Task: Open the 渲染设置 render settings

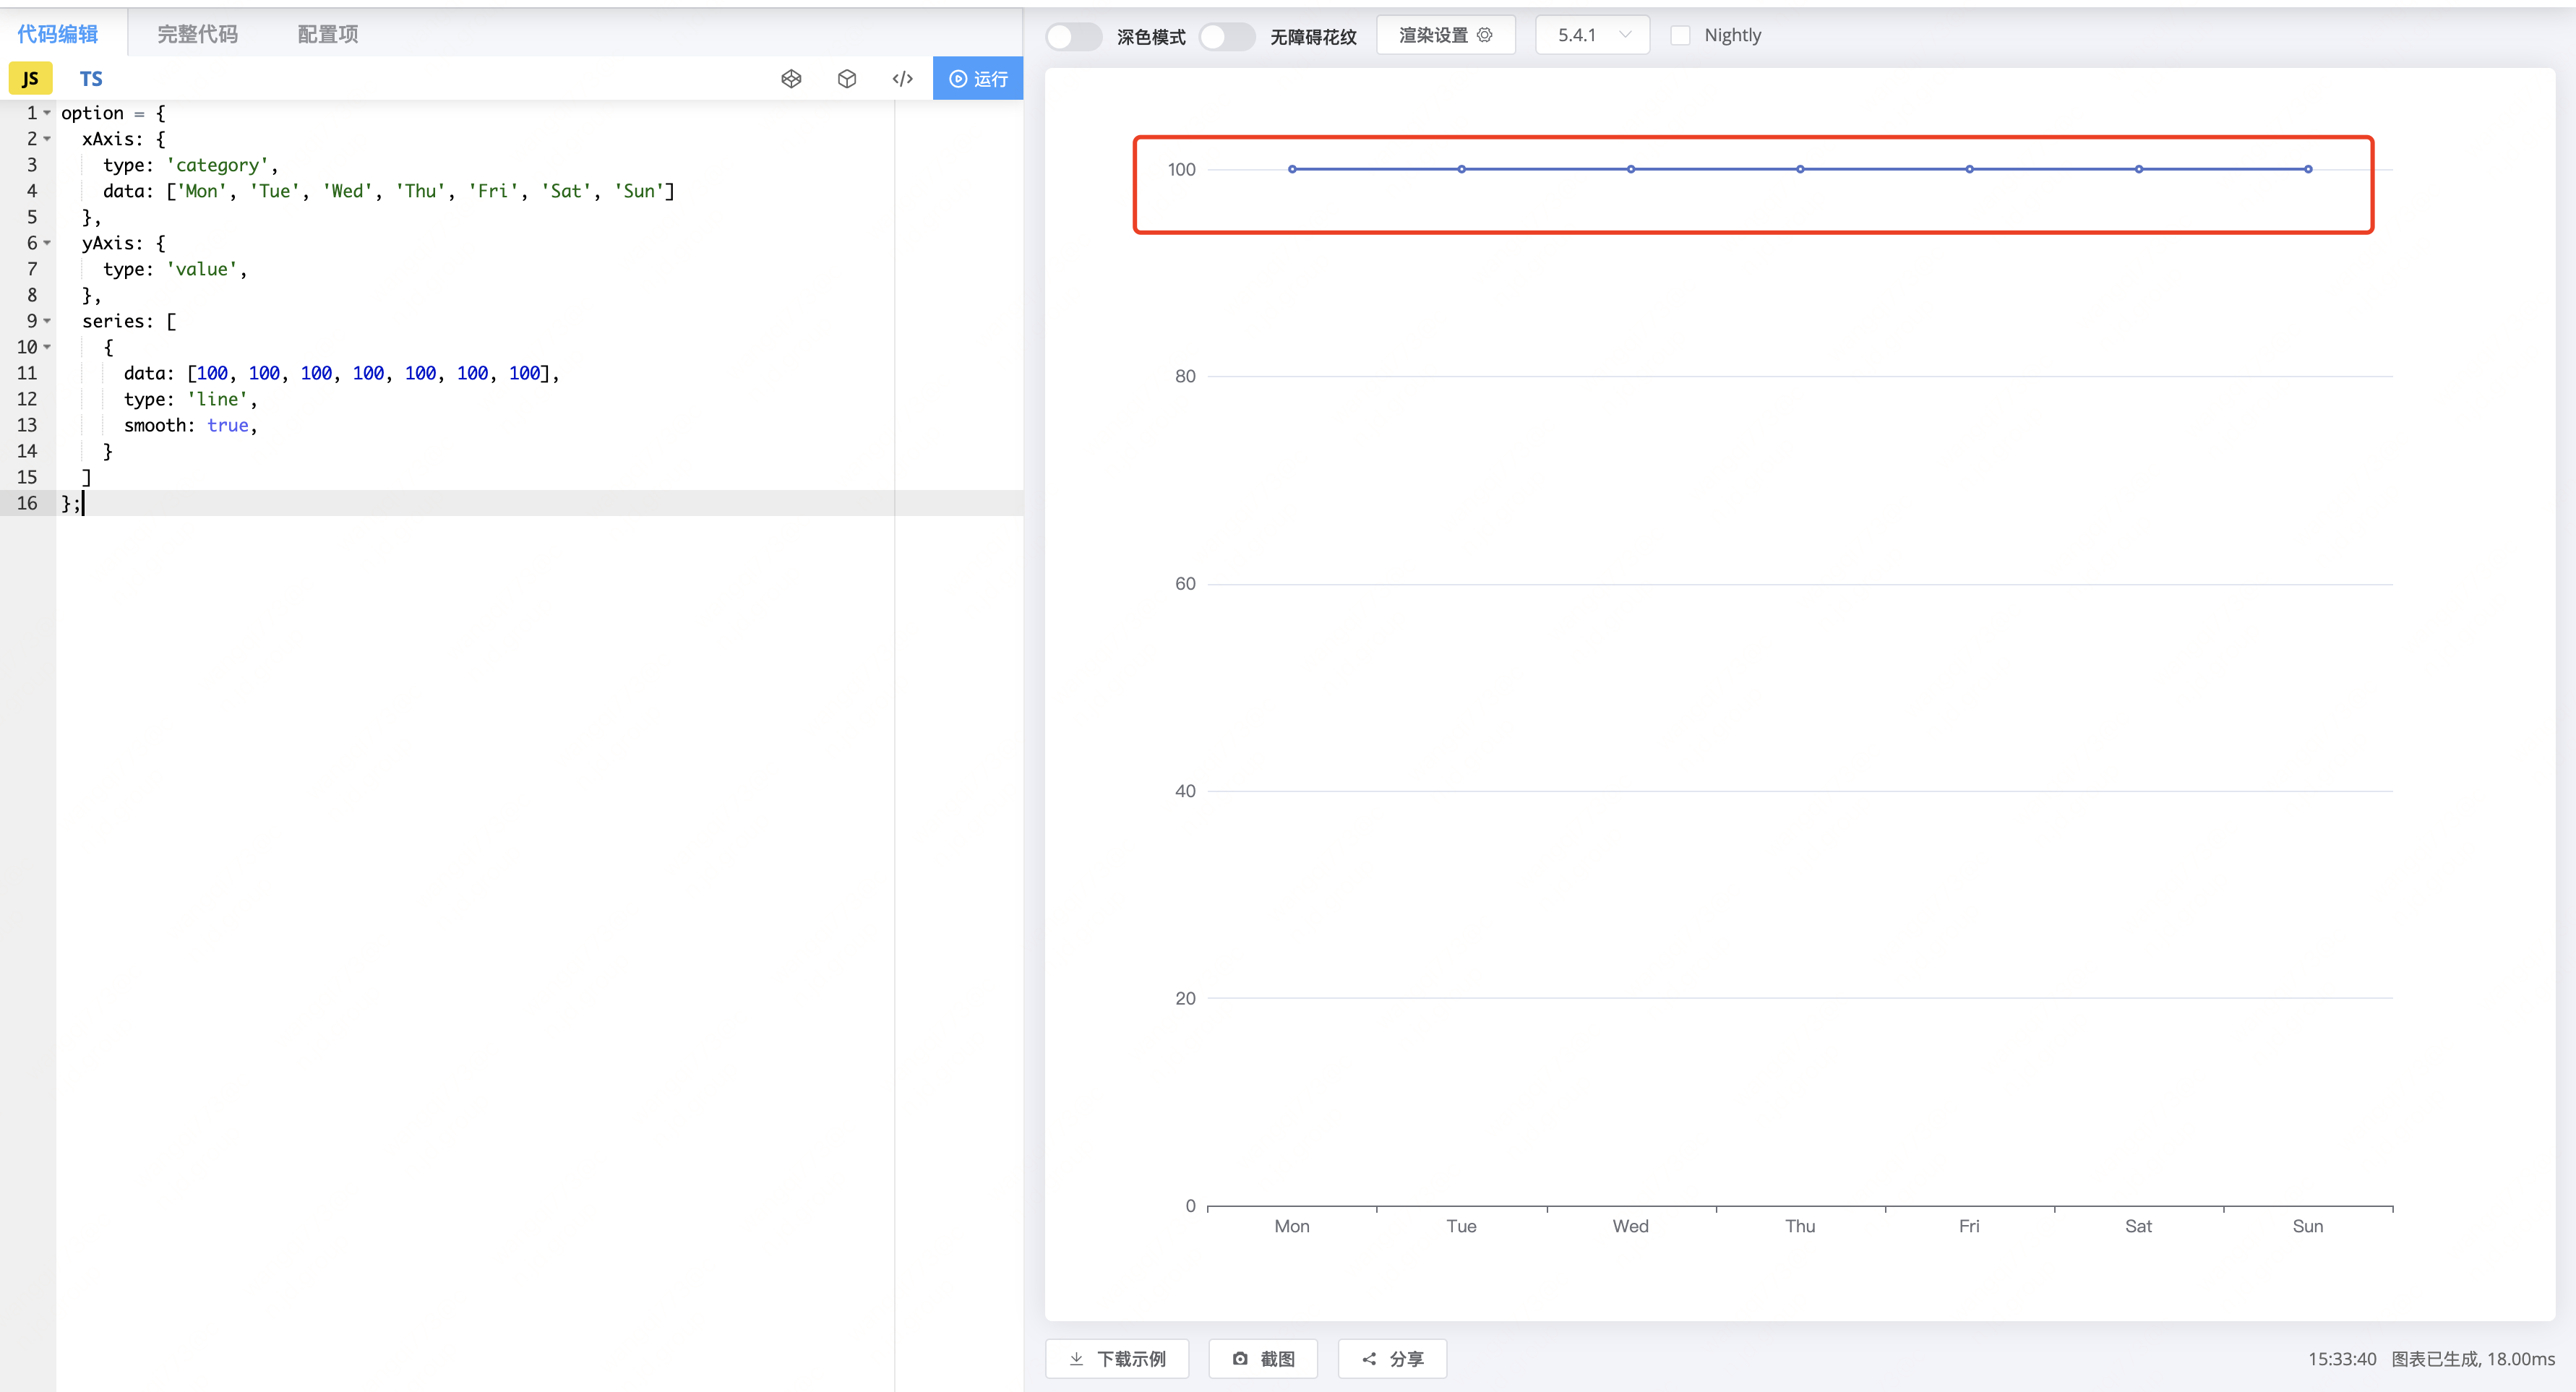Action: pyautogui.click(x=1445, y=35)
